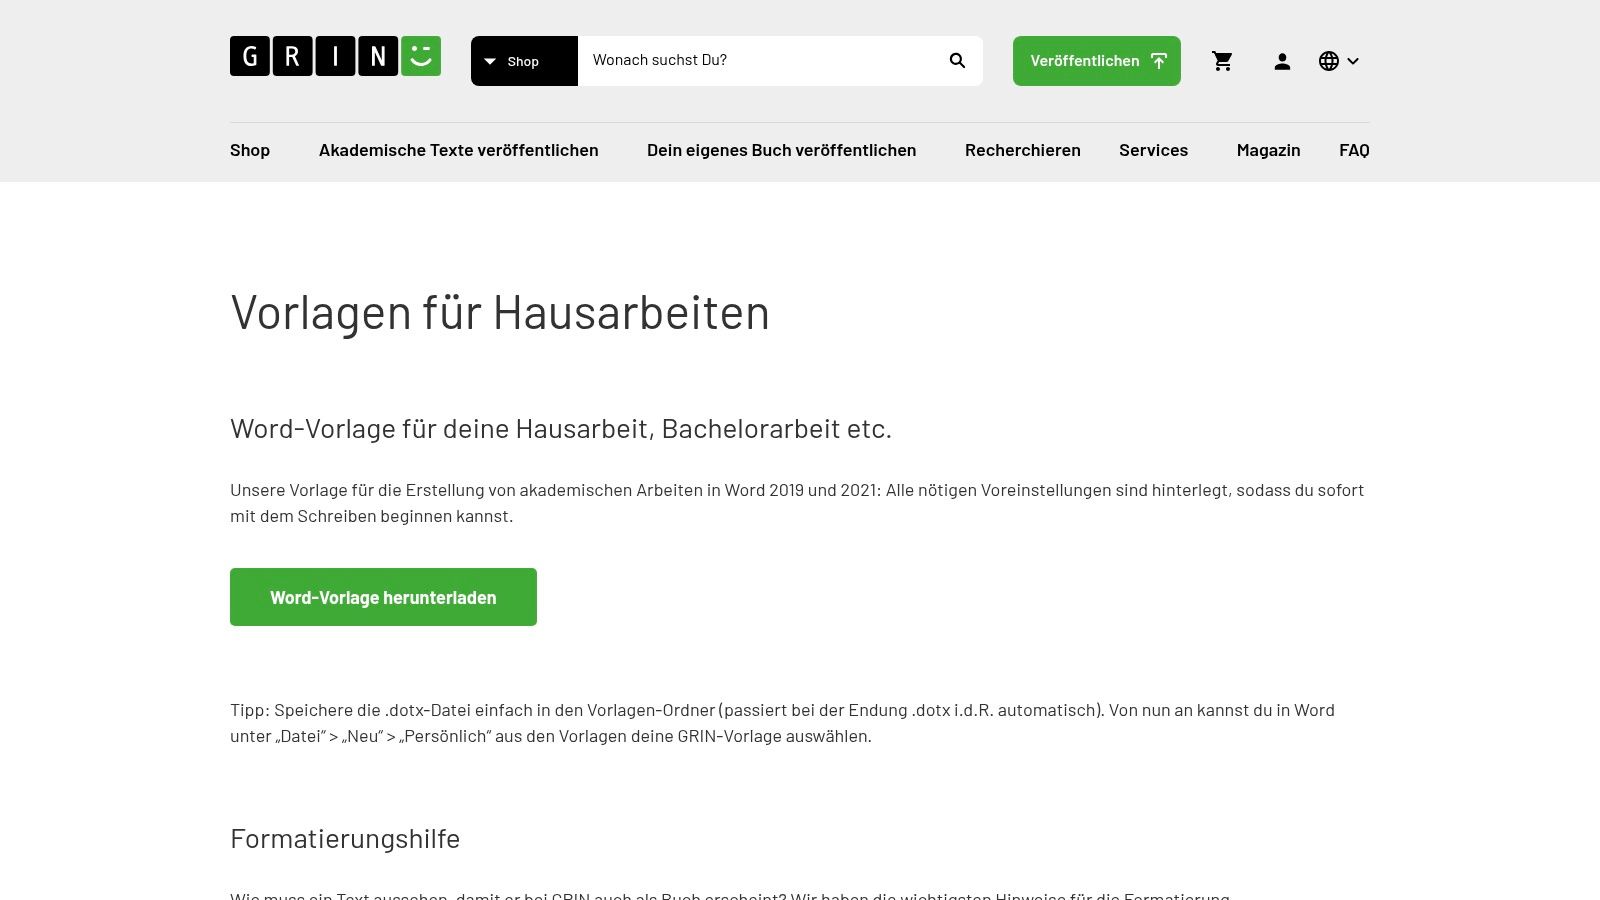Click the globe language icon
This screenshot has height=900, width=1600.
(1328, 61)
